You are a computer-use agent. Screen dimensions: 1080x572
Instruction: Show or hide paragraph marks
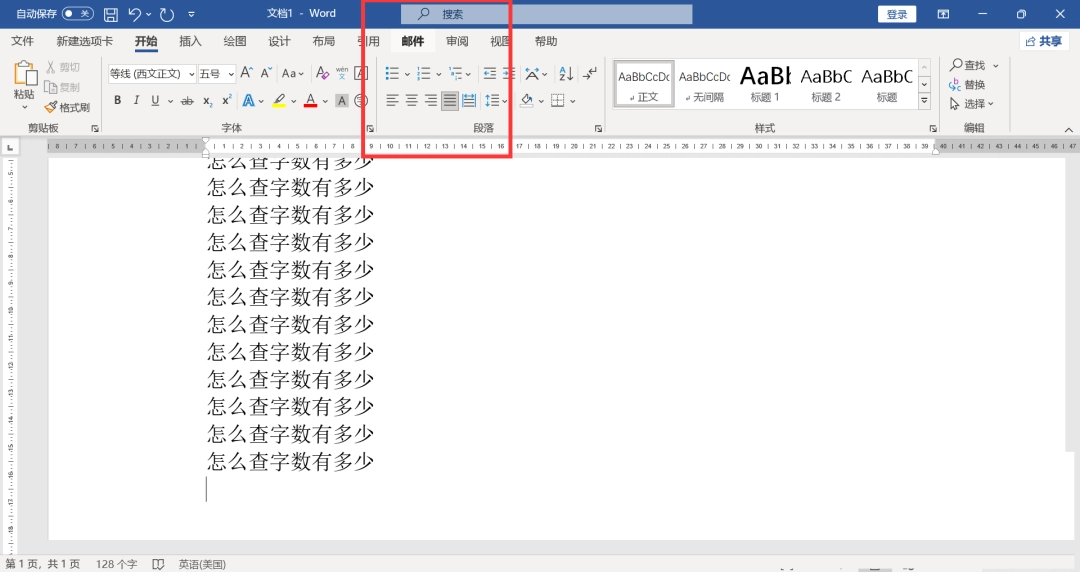pyautogui.click(x=590, y=73)
